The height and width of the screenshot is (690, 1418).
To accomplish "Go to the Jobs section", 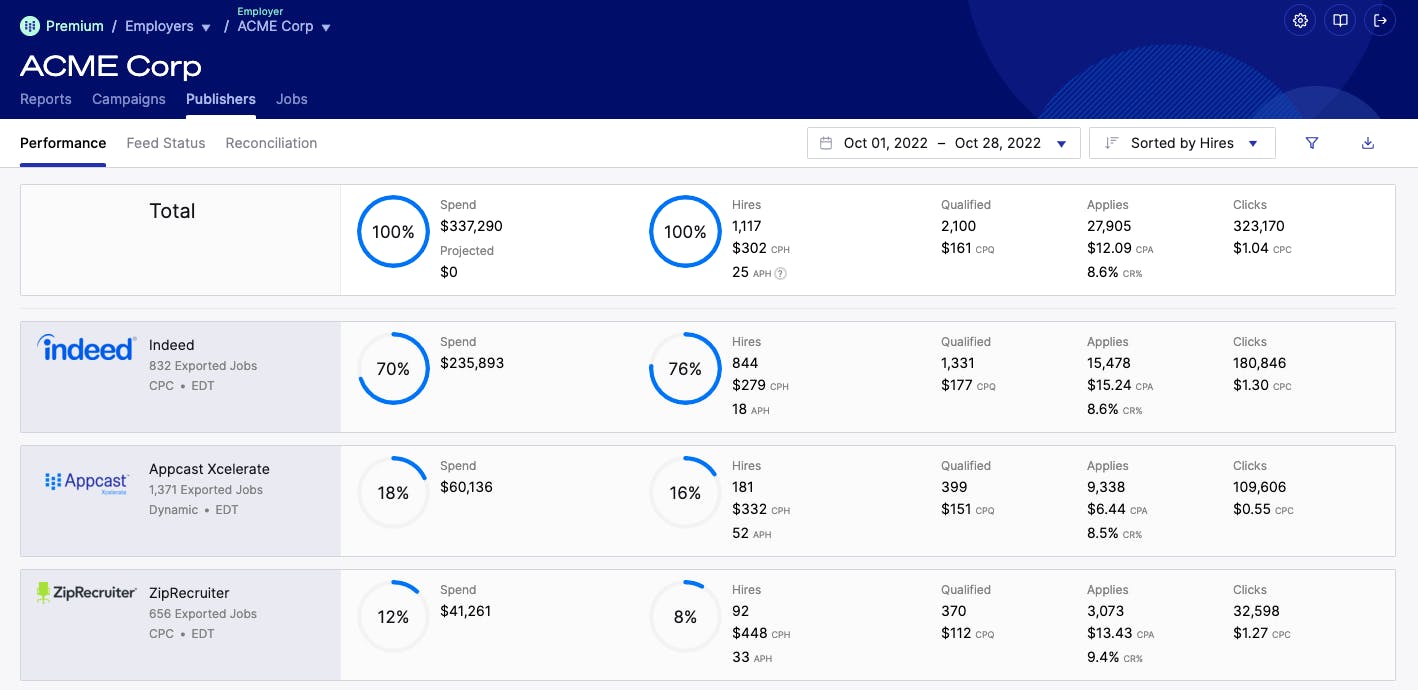I will [x=291, y=99].
